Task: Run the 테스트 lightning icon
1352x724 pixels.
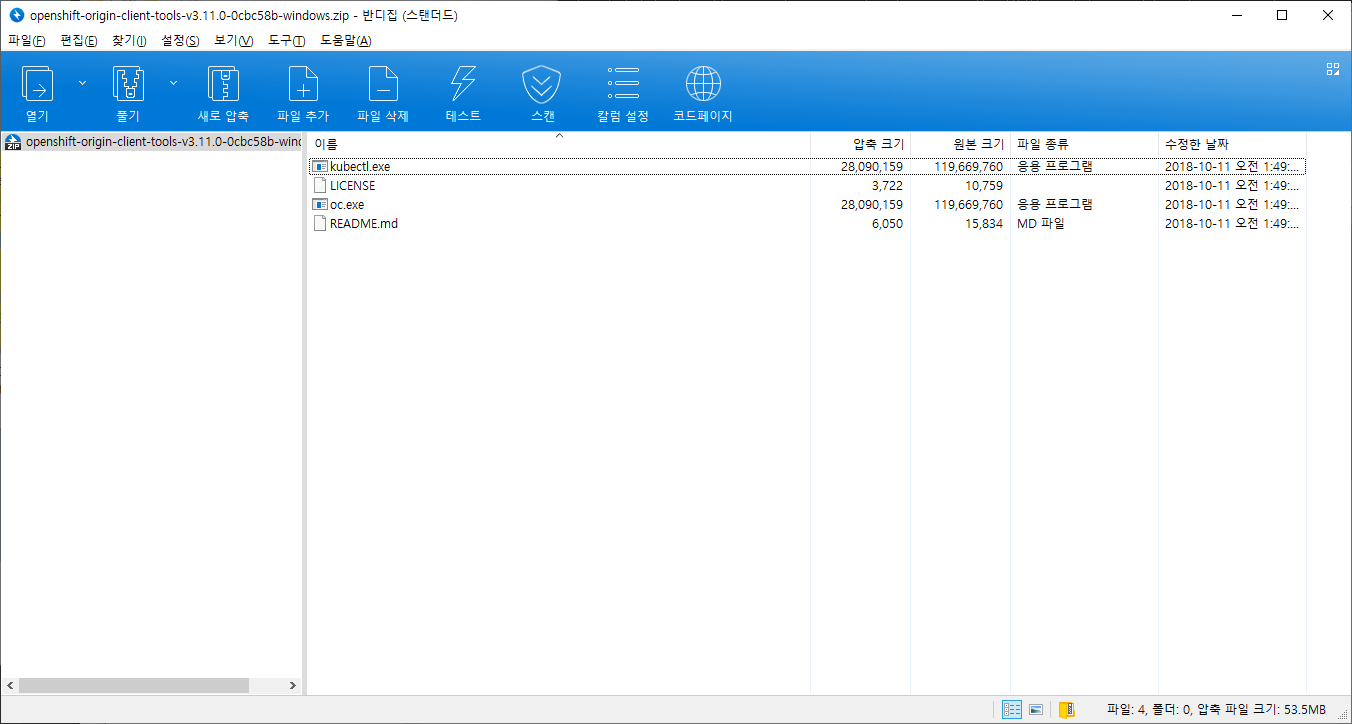Action: tap(463, 86)
